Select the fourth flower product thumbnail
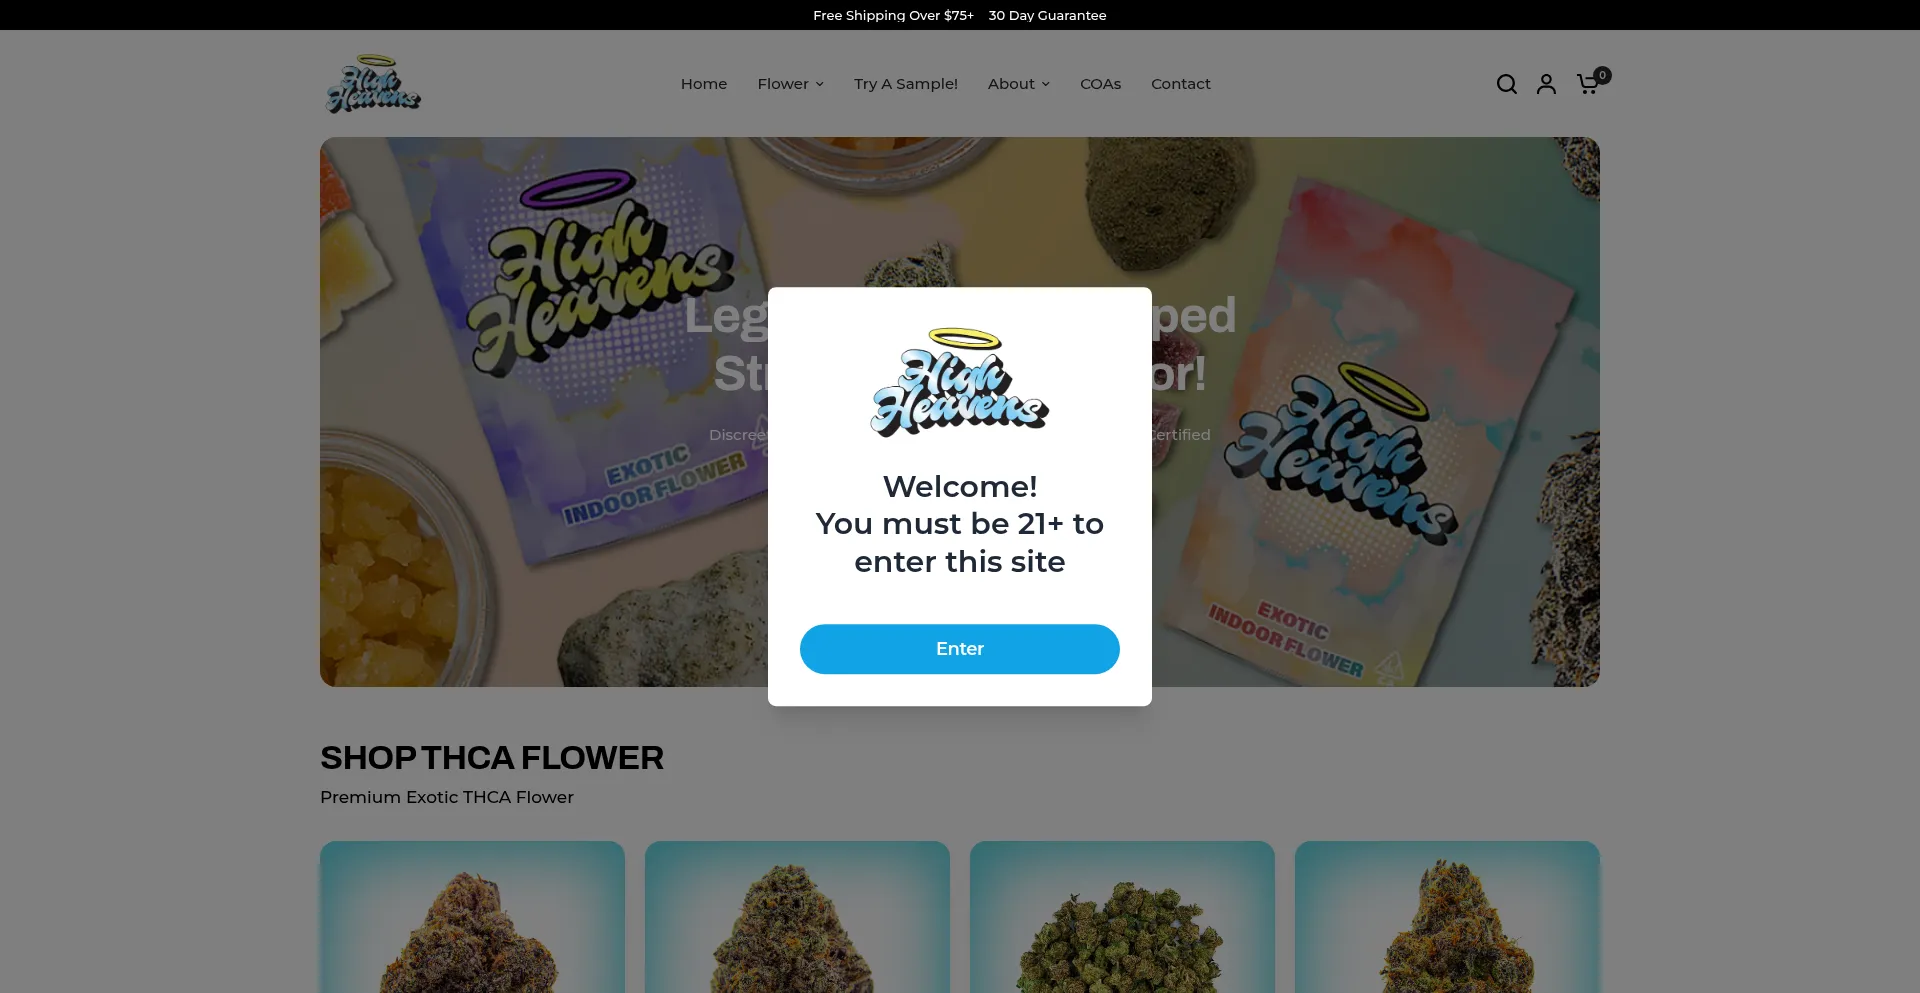Viewport: 1920px width, 993px height. coord(1447,917)
